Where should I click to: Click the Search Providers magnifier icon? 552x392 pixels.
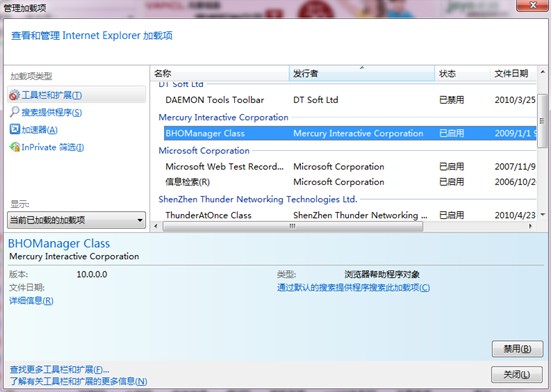(14, 112)
